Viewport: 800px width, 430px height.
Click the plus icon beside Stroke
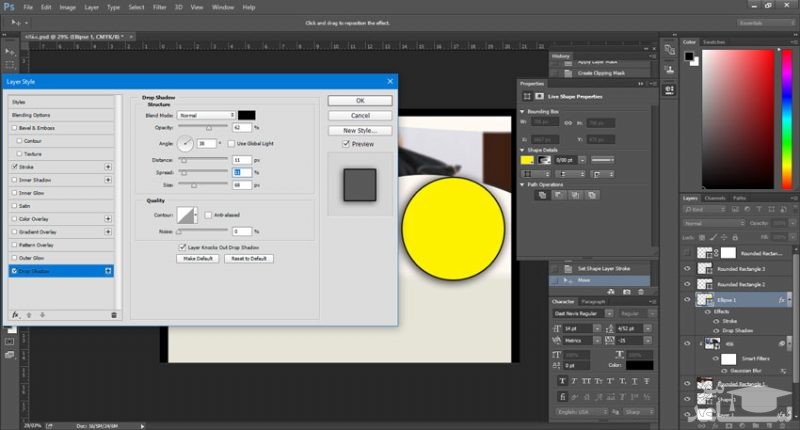pos(108,166)
